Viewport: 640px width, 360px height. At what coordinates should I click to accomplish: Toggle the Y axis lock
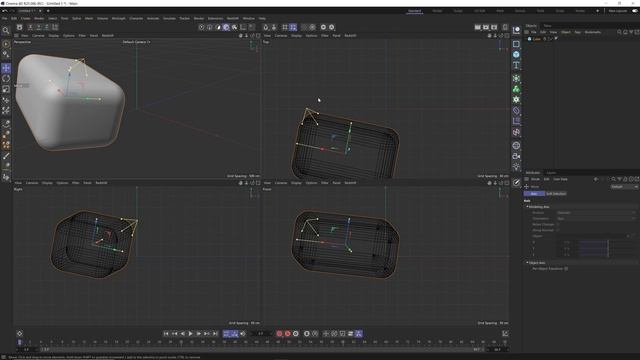tap(38, 27)
